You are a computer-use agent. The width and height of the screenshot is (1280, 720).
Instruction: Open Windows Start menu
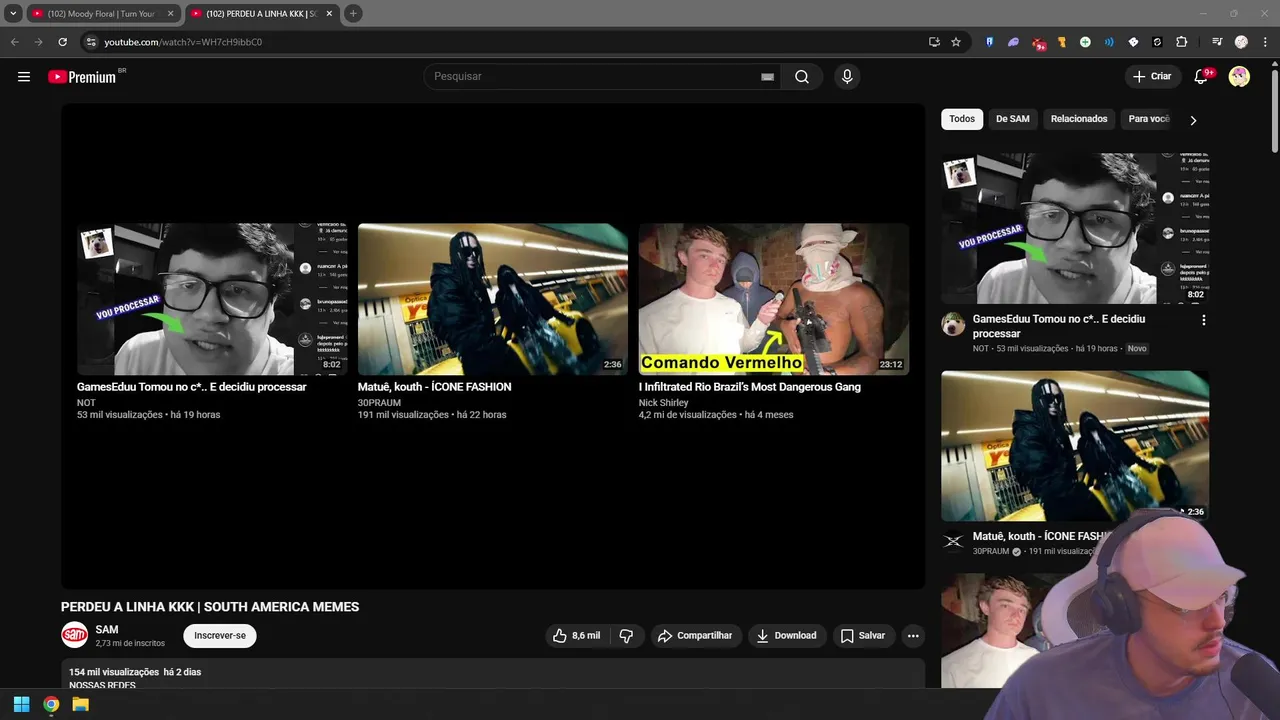tap(21, 704)
